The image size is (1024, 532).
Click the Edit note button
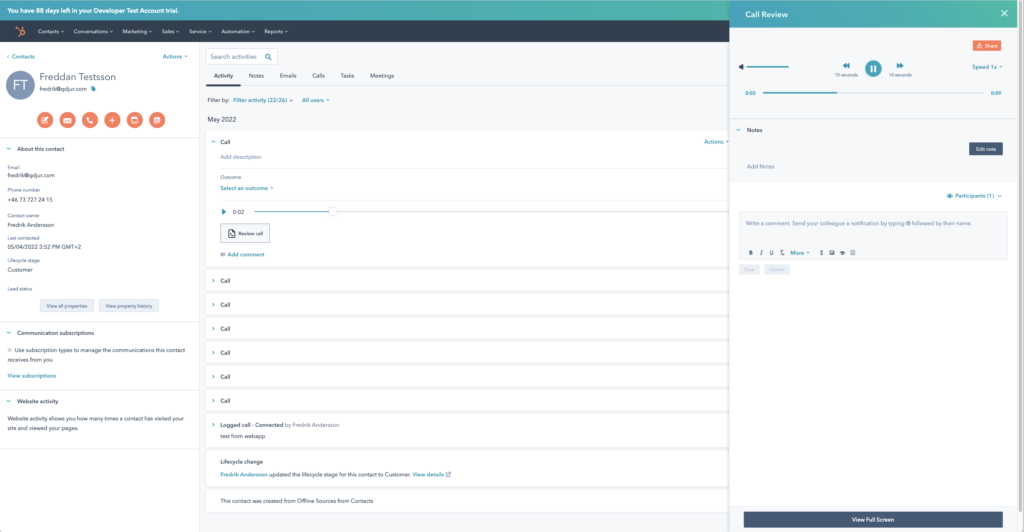[x=985, y=149]
